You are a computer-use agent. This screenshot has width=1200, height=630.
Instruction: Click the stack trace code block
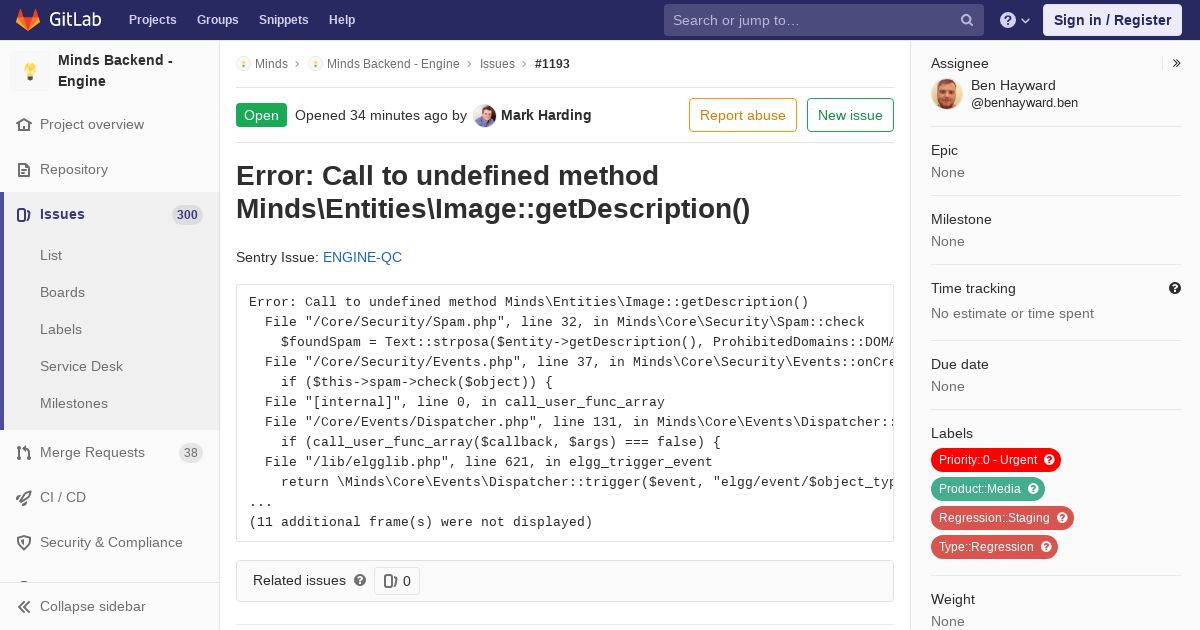(x=565, y=413)
